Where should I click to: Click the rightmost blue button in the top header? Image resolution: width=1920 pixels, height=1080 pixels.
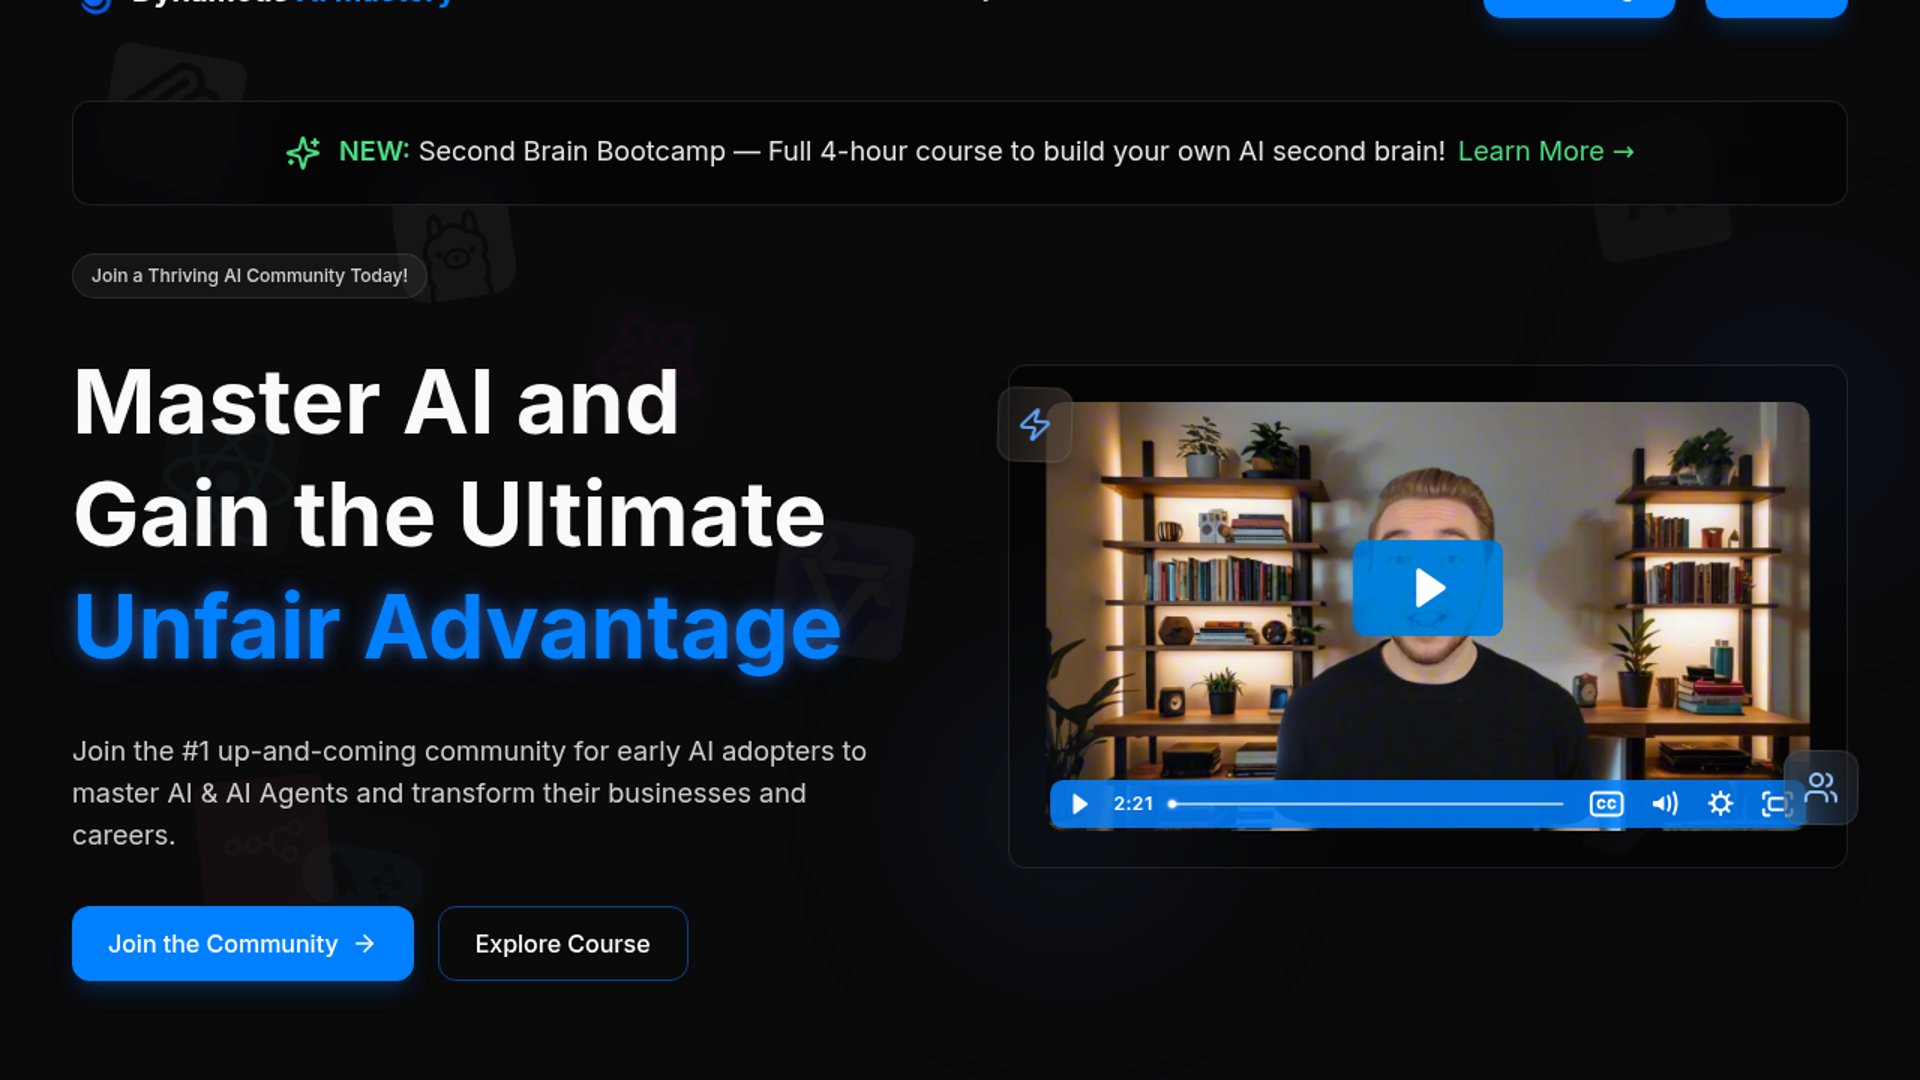[x=1775, y=6]
